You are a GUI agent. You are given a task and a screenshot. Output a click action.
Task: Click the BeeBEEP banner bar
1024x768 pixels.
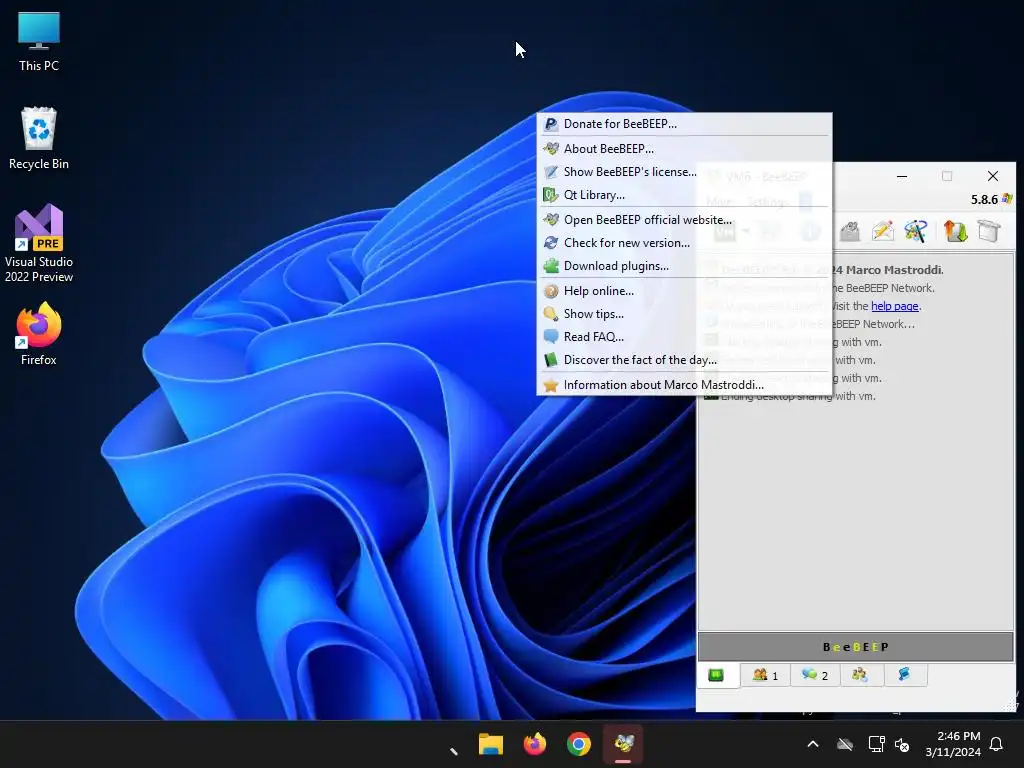click(x=856, y=647)
